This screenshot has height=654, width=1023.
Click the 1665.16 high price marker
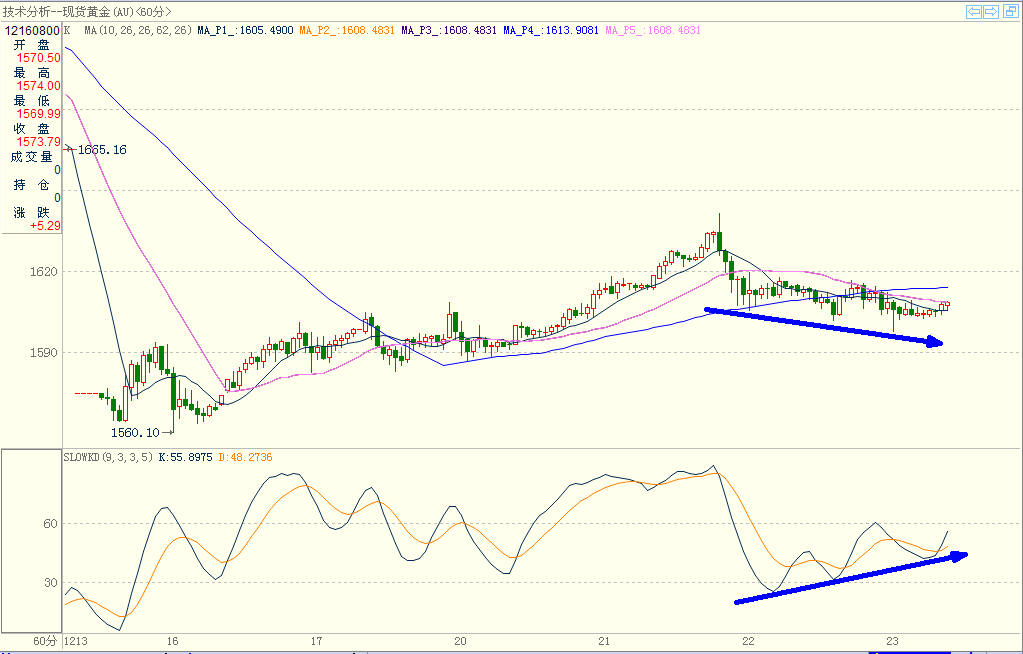pyautogui.click(x=102, y=150)
